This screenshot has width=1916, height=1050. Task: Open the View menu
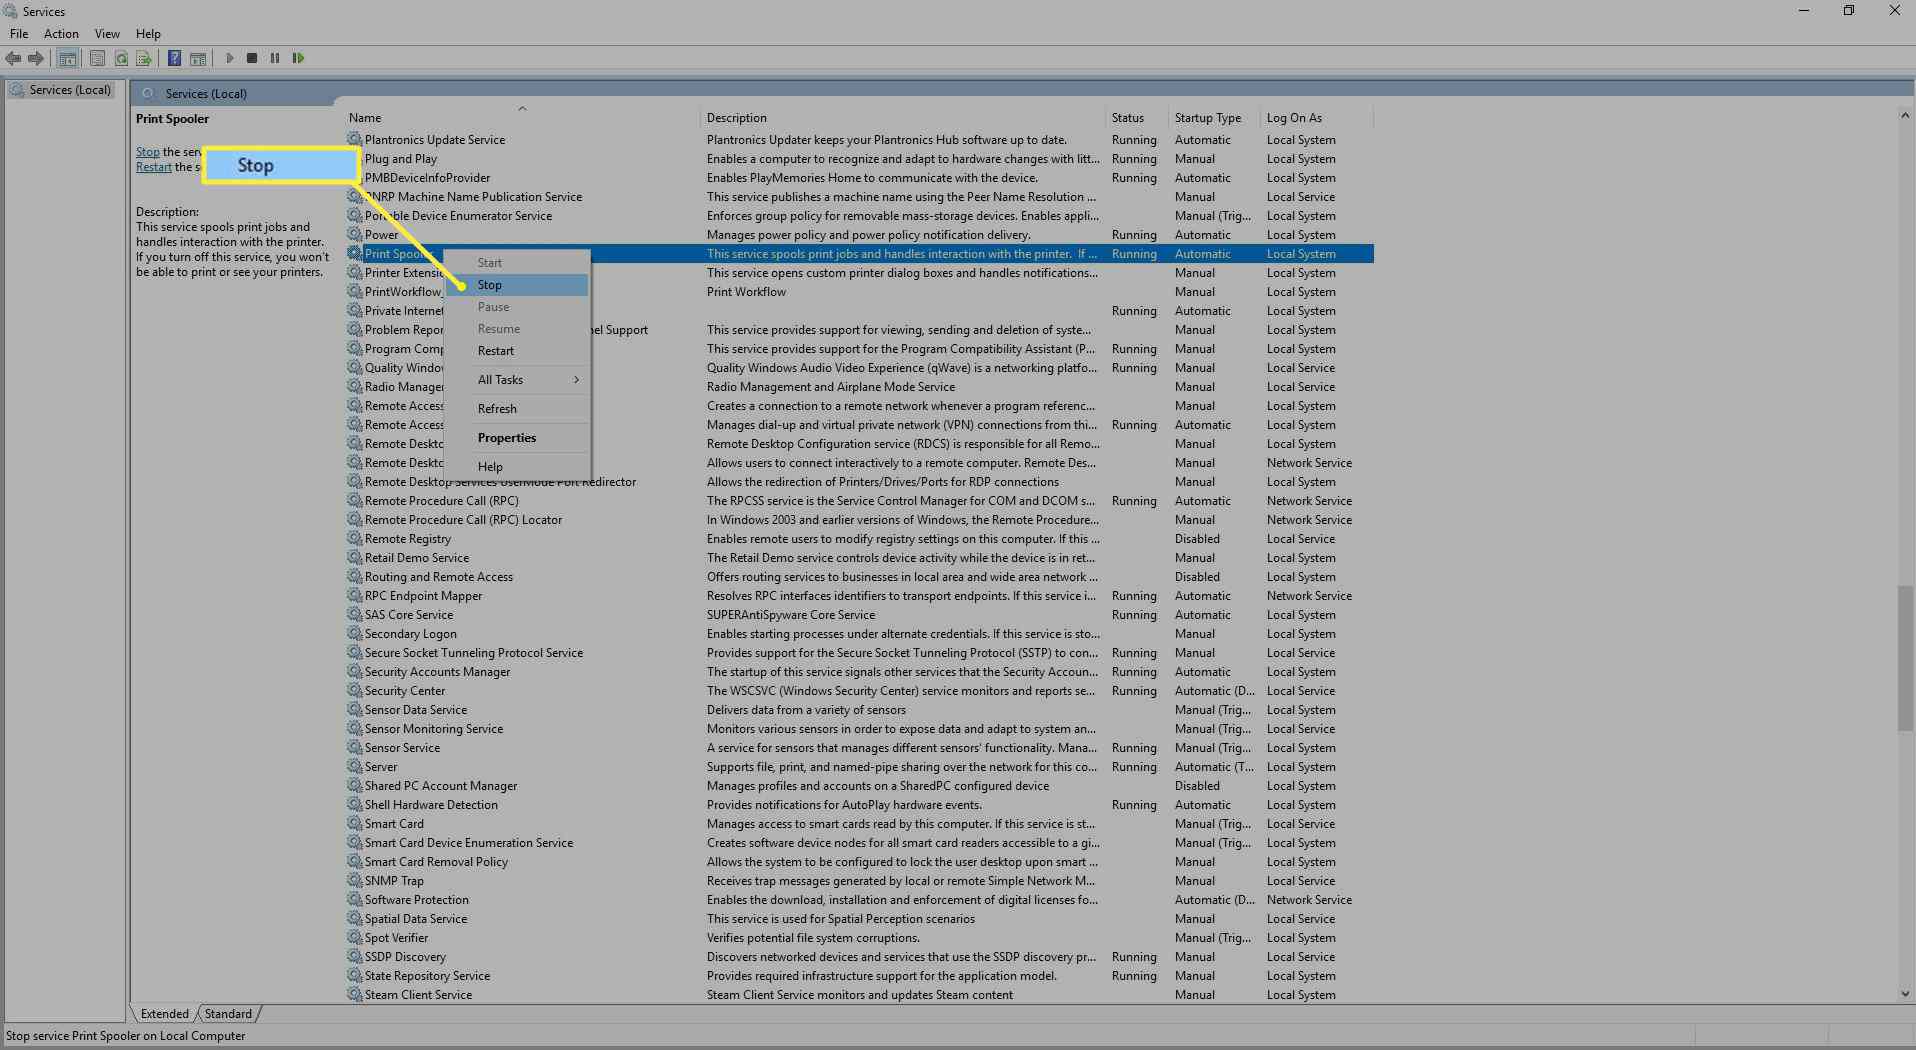point(107,33)
